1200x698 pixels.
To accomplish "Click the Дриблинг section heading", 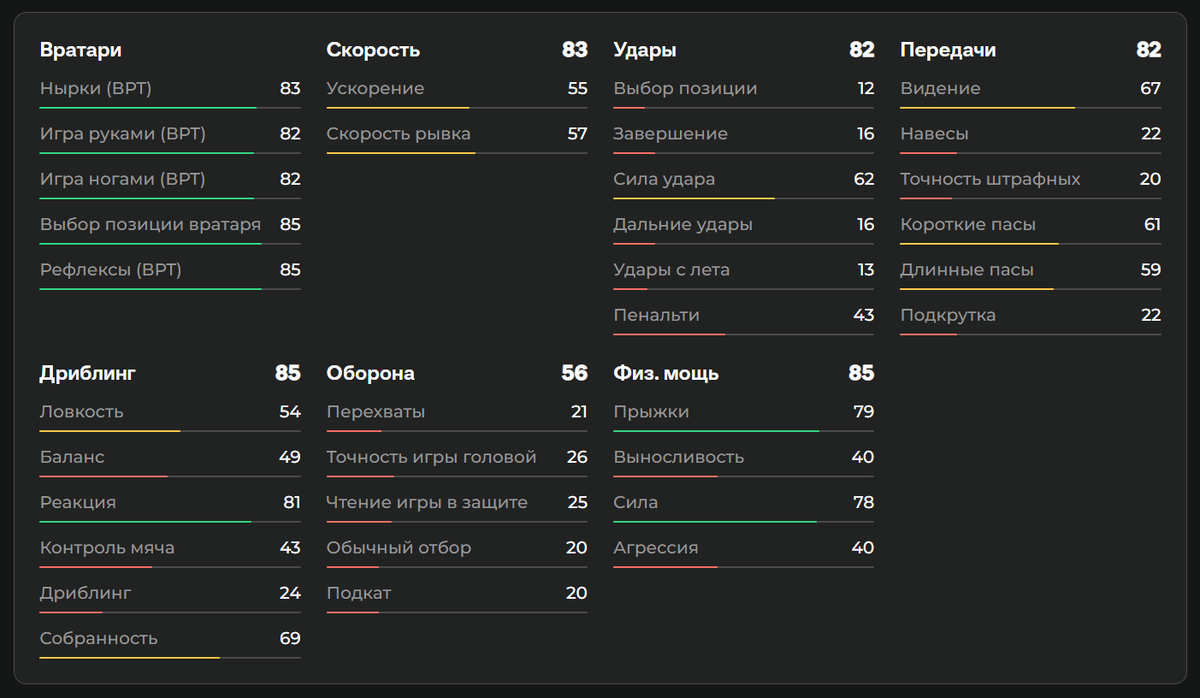I will pyautogui.click(x=88, y=373).
